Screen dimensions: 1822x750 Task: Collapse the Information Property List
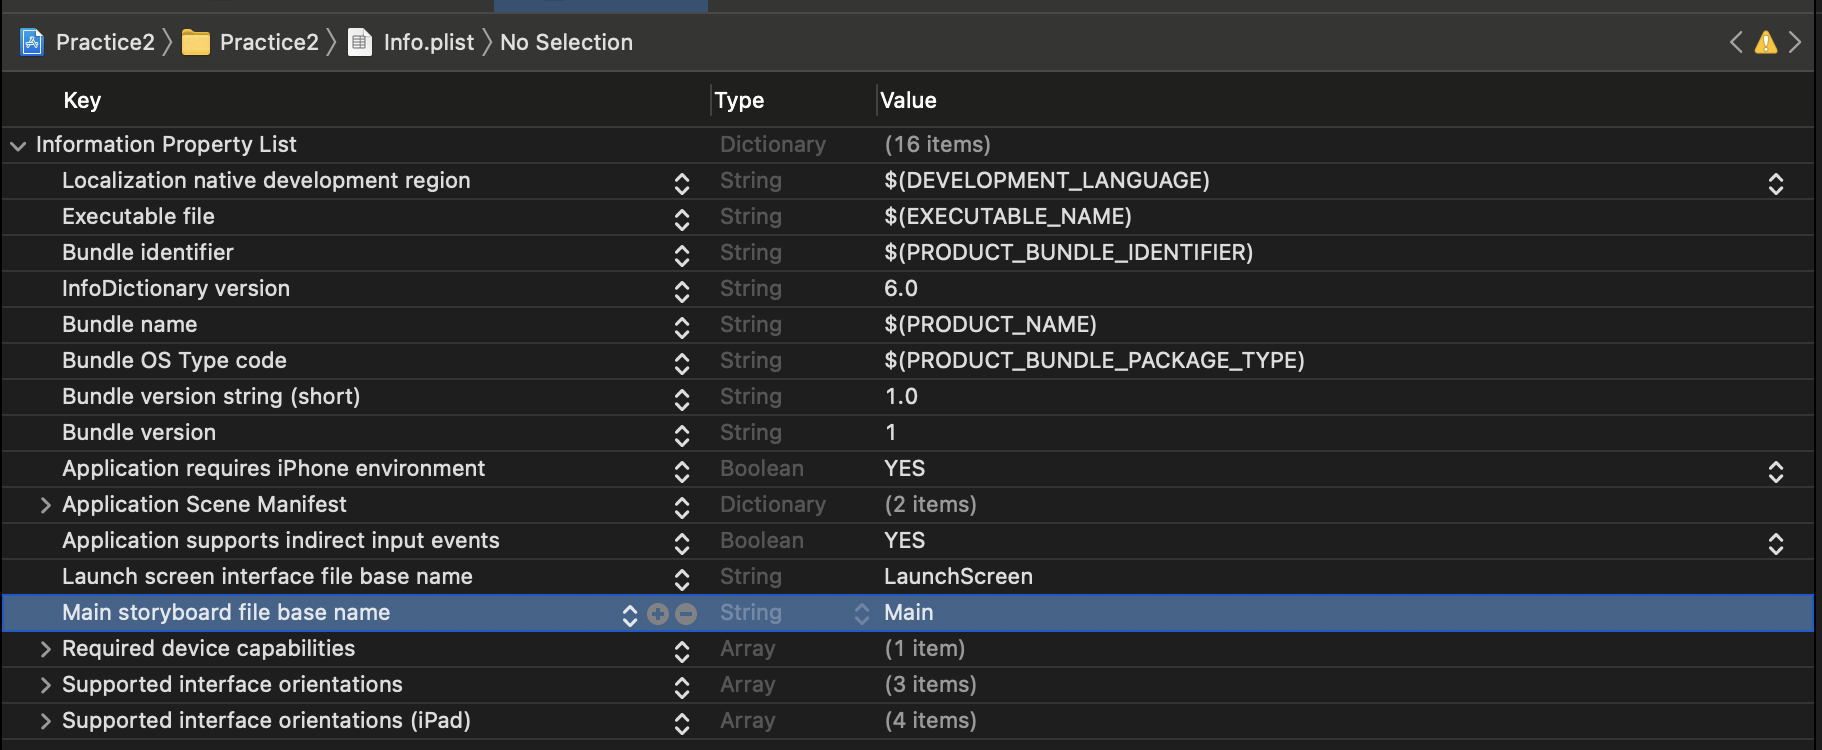tap(18, 145)
